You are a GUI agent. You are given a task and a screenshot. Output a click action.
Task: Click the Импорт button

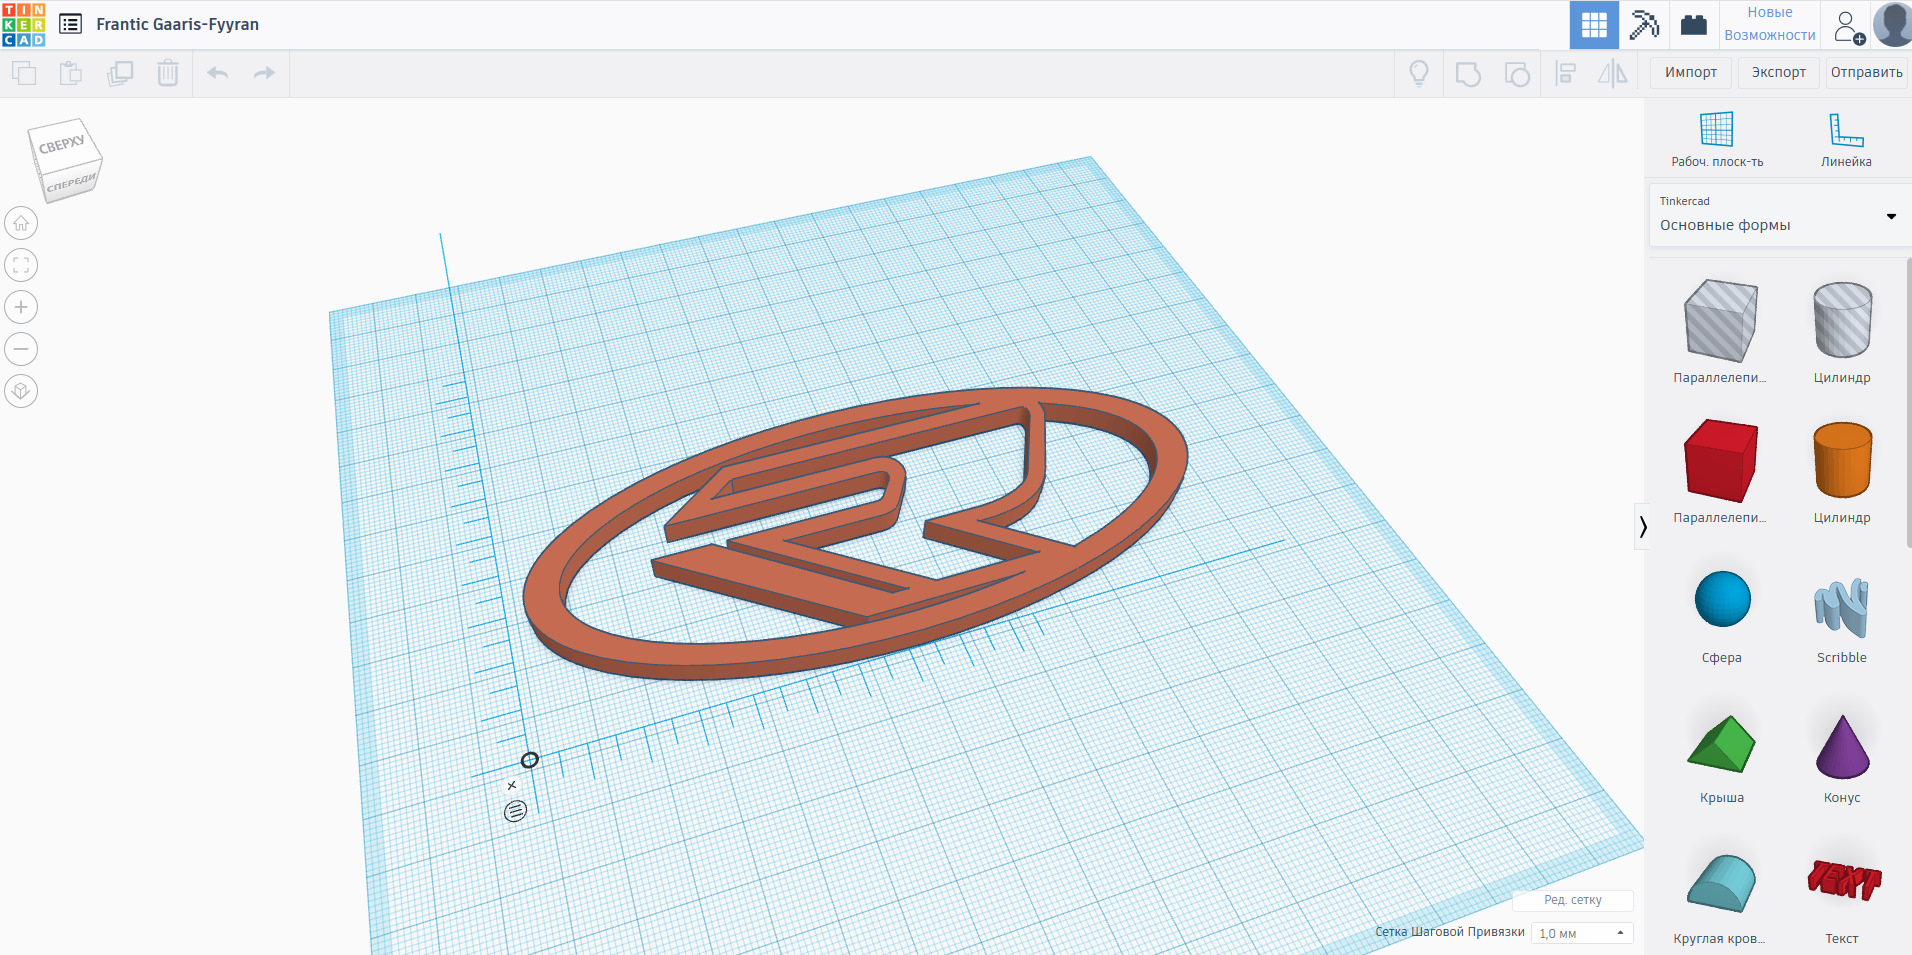(x=1691, y=72)
